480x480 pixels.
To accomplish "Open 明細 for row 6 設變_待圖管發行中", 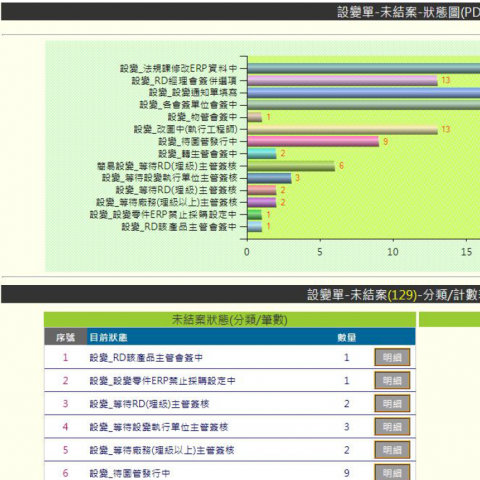I will coord(392,472).
